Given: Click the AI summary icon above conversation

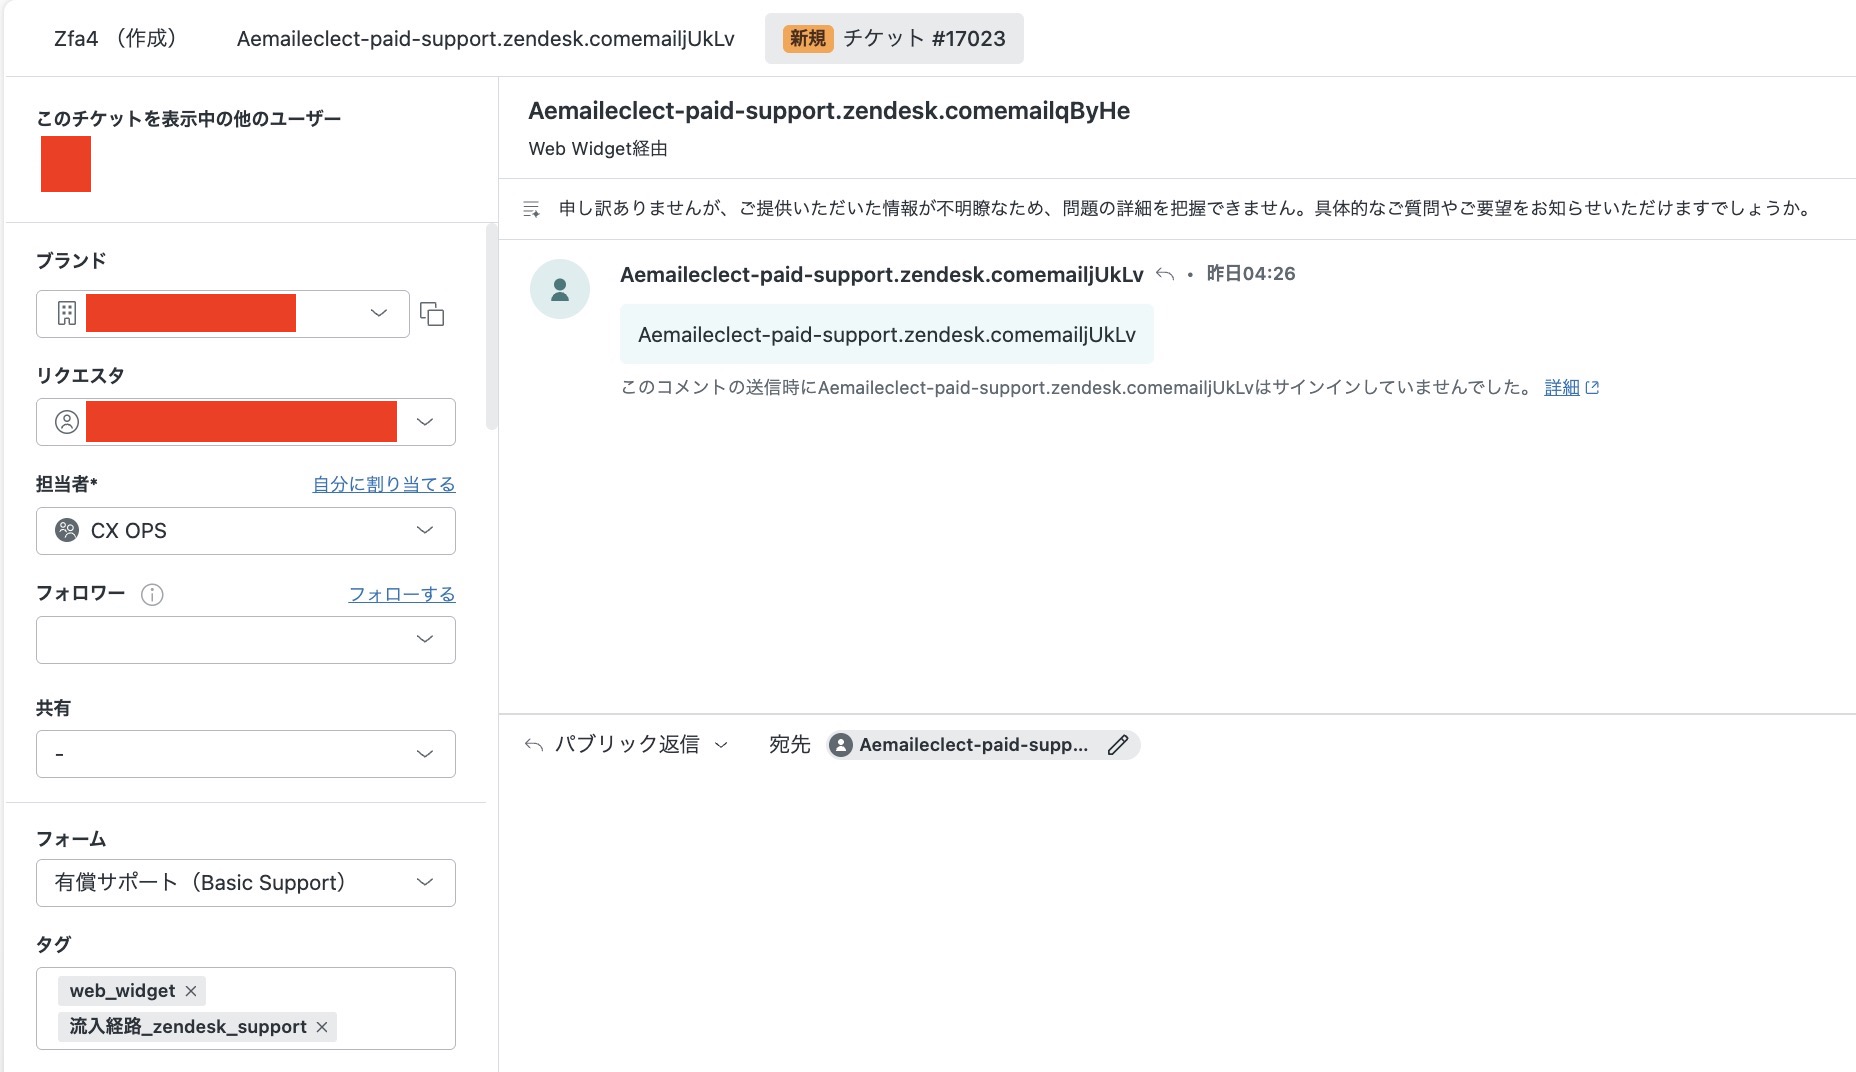Looking at the screenshot, I should pos(532,209).
